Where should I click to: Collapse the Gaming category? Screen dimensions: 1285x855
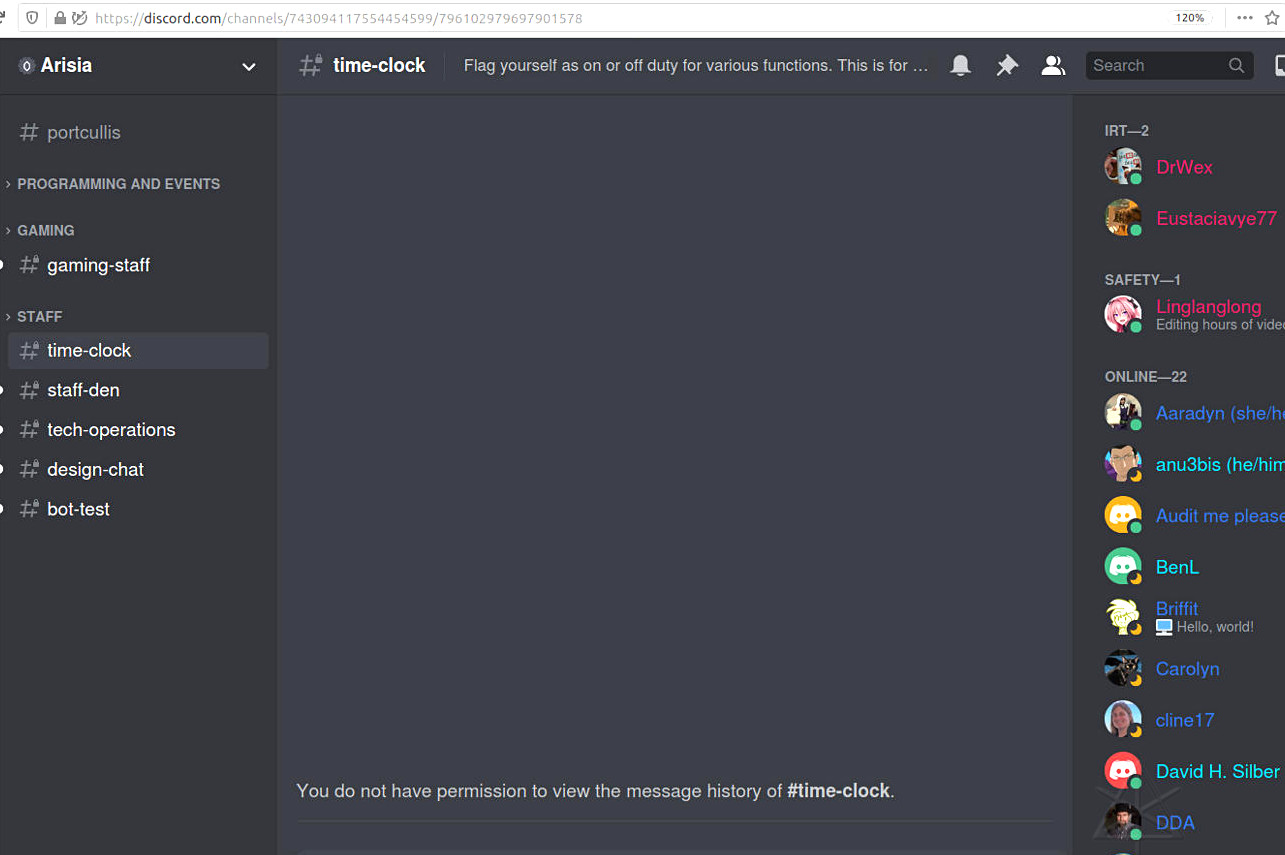coord(45,230)
